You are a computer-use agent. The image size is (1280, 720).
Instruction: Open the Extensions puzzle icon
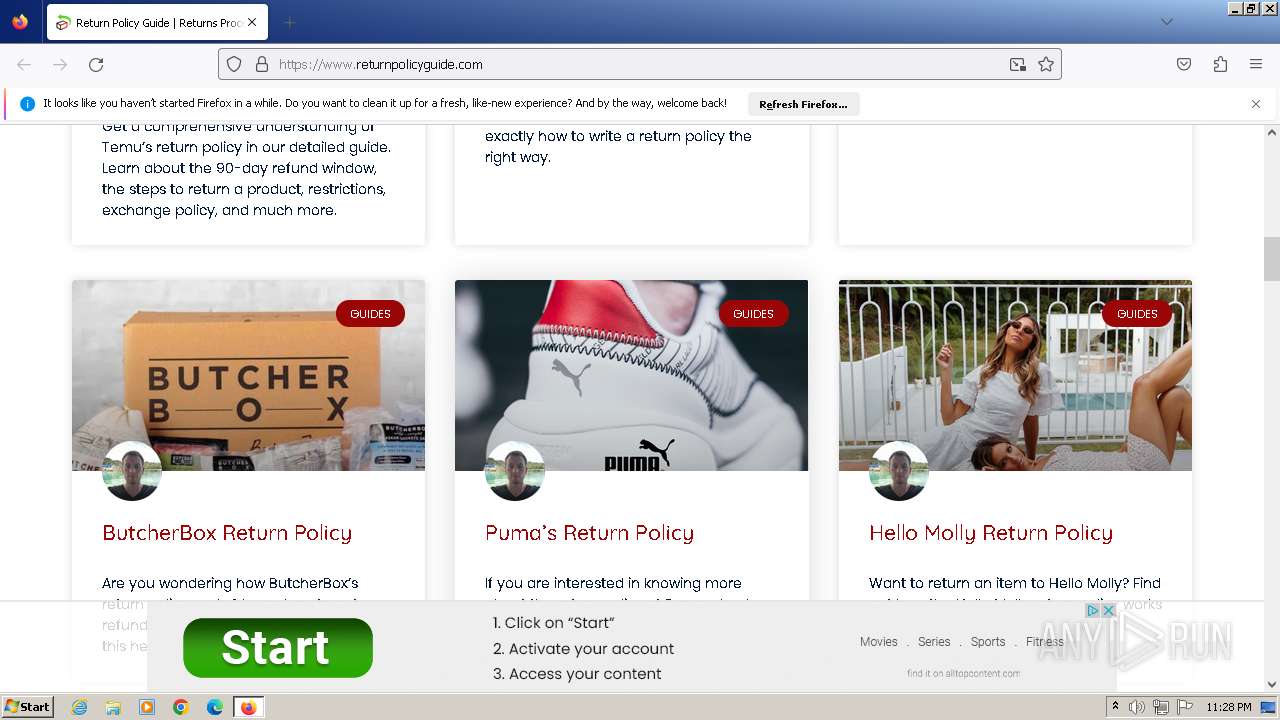coord(1220,64)
